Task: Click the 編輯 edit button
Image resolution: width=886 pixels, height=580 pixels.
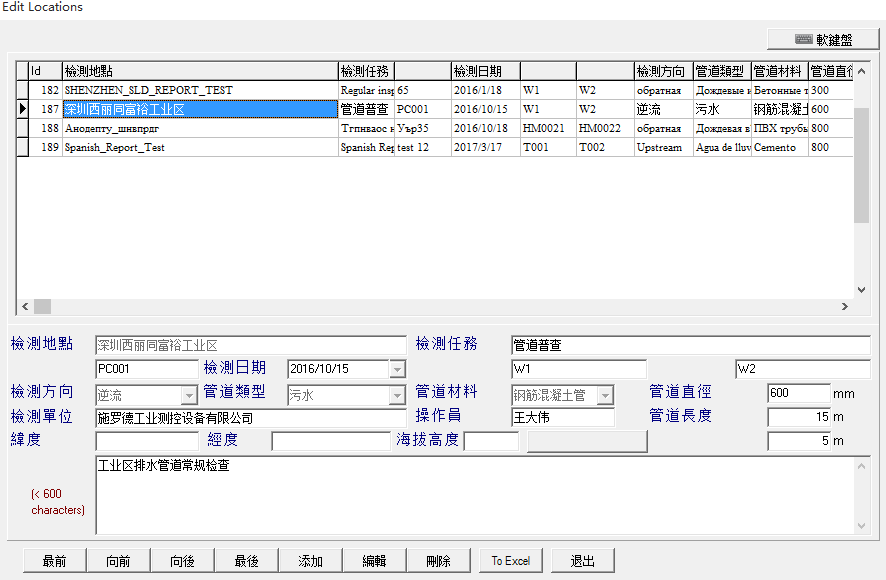Action: pos(374,561)
